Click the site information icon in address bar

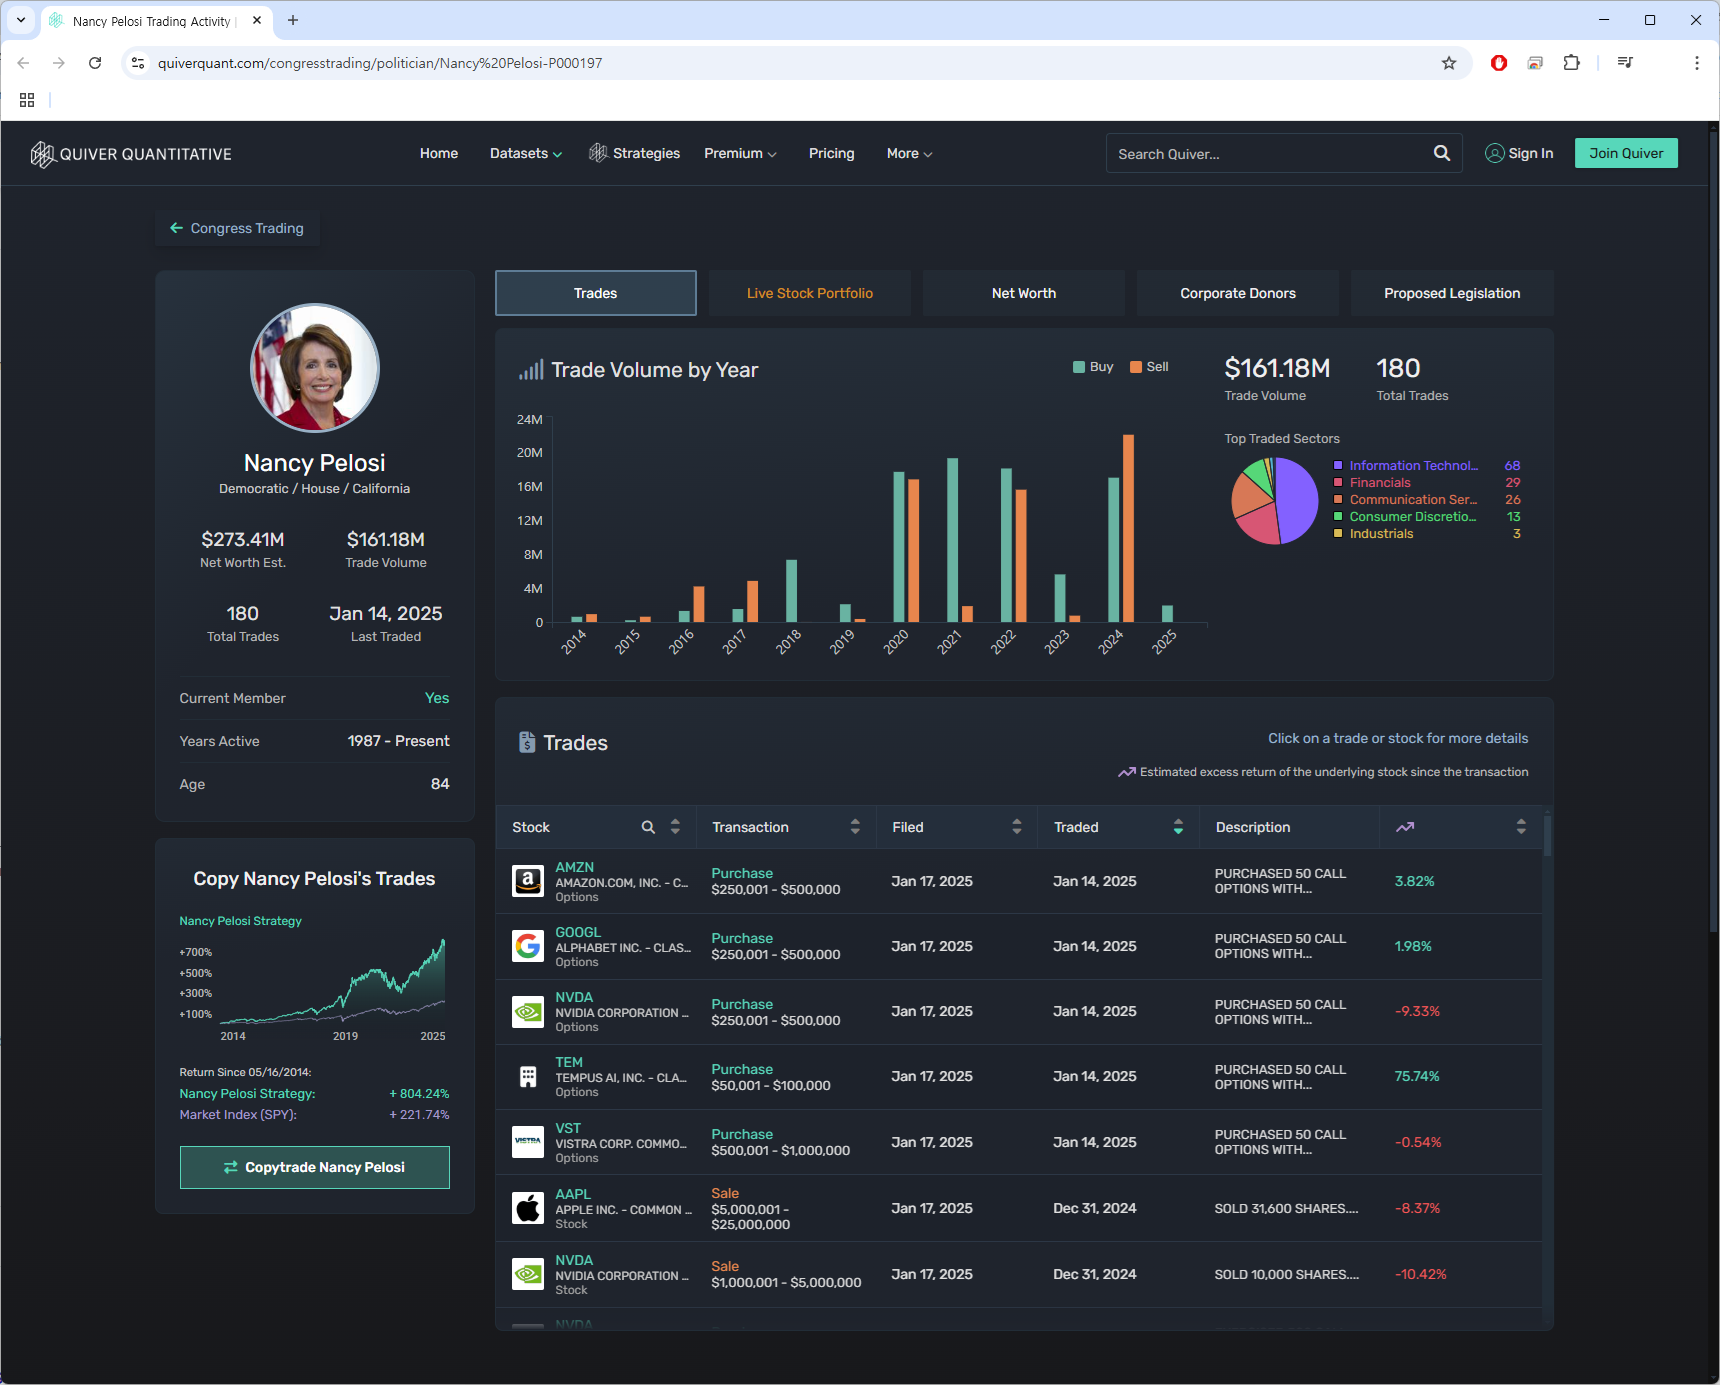tap(138, 63)
